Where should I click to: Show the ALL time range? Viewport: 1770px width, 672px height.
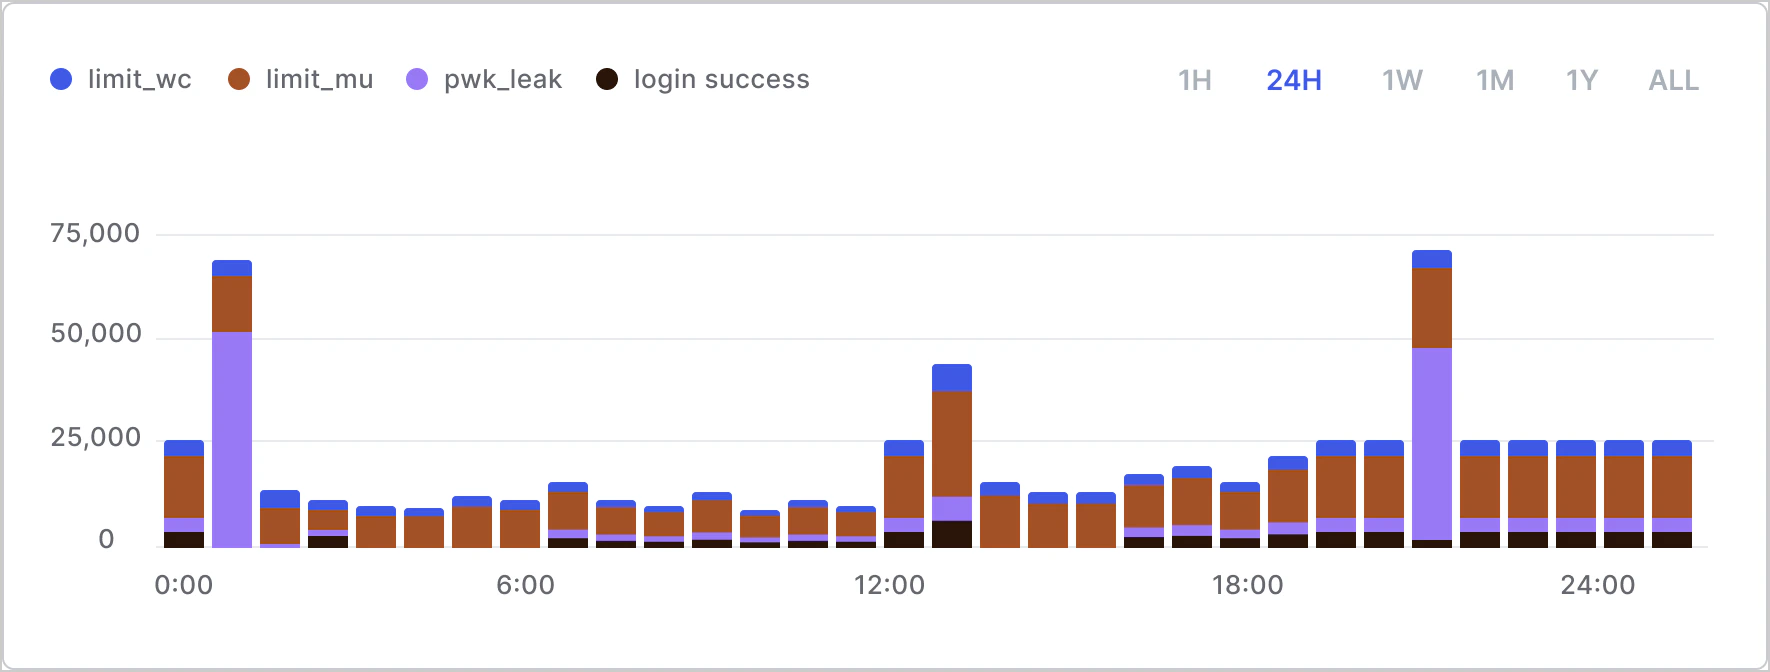(x=1674, y=80)
